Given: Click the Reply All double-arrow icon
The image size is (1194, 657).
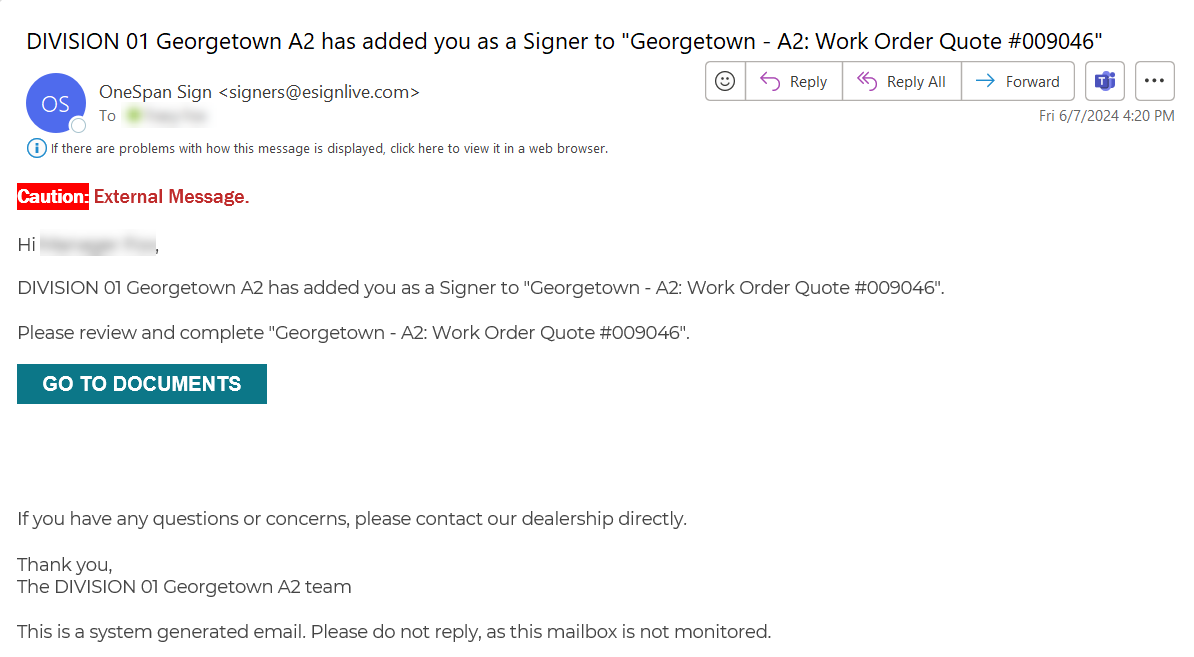Looking at the screenshot, I should click(x=867, y=81).
